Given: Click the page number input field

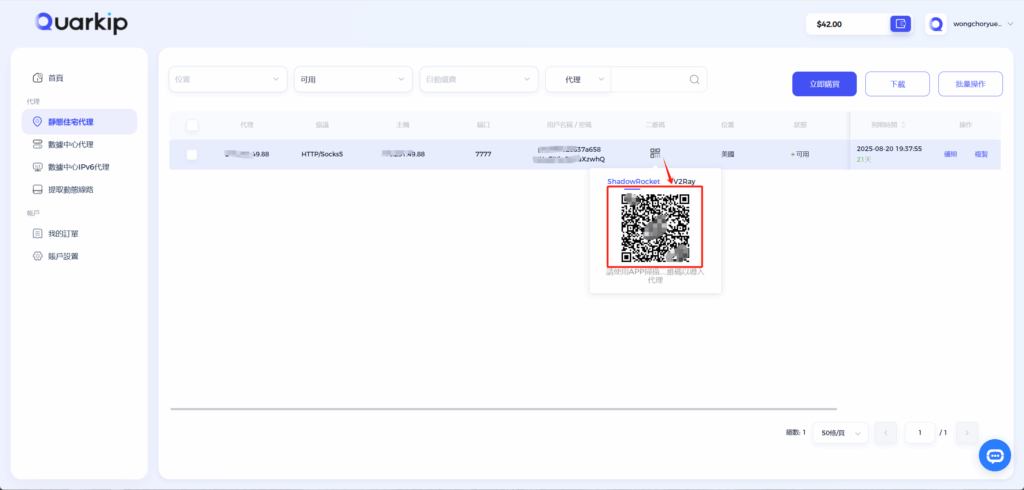Looking at the screenshot, I should [x=920, y=433].
